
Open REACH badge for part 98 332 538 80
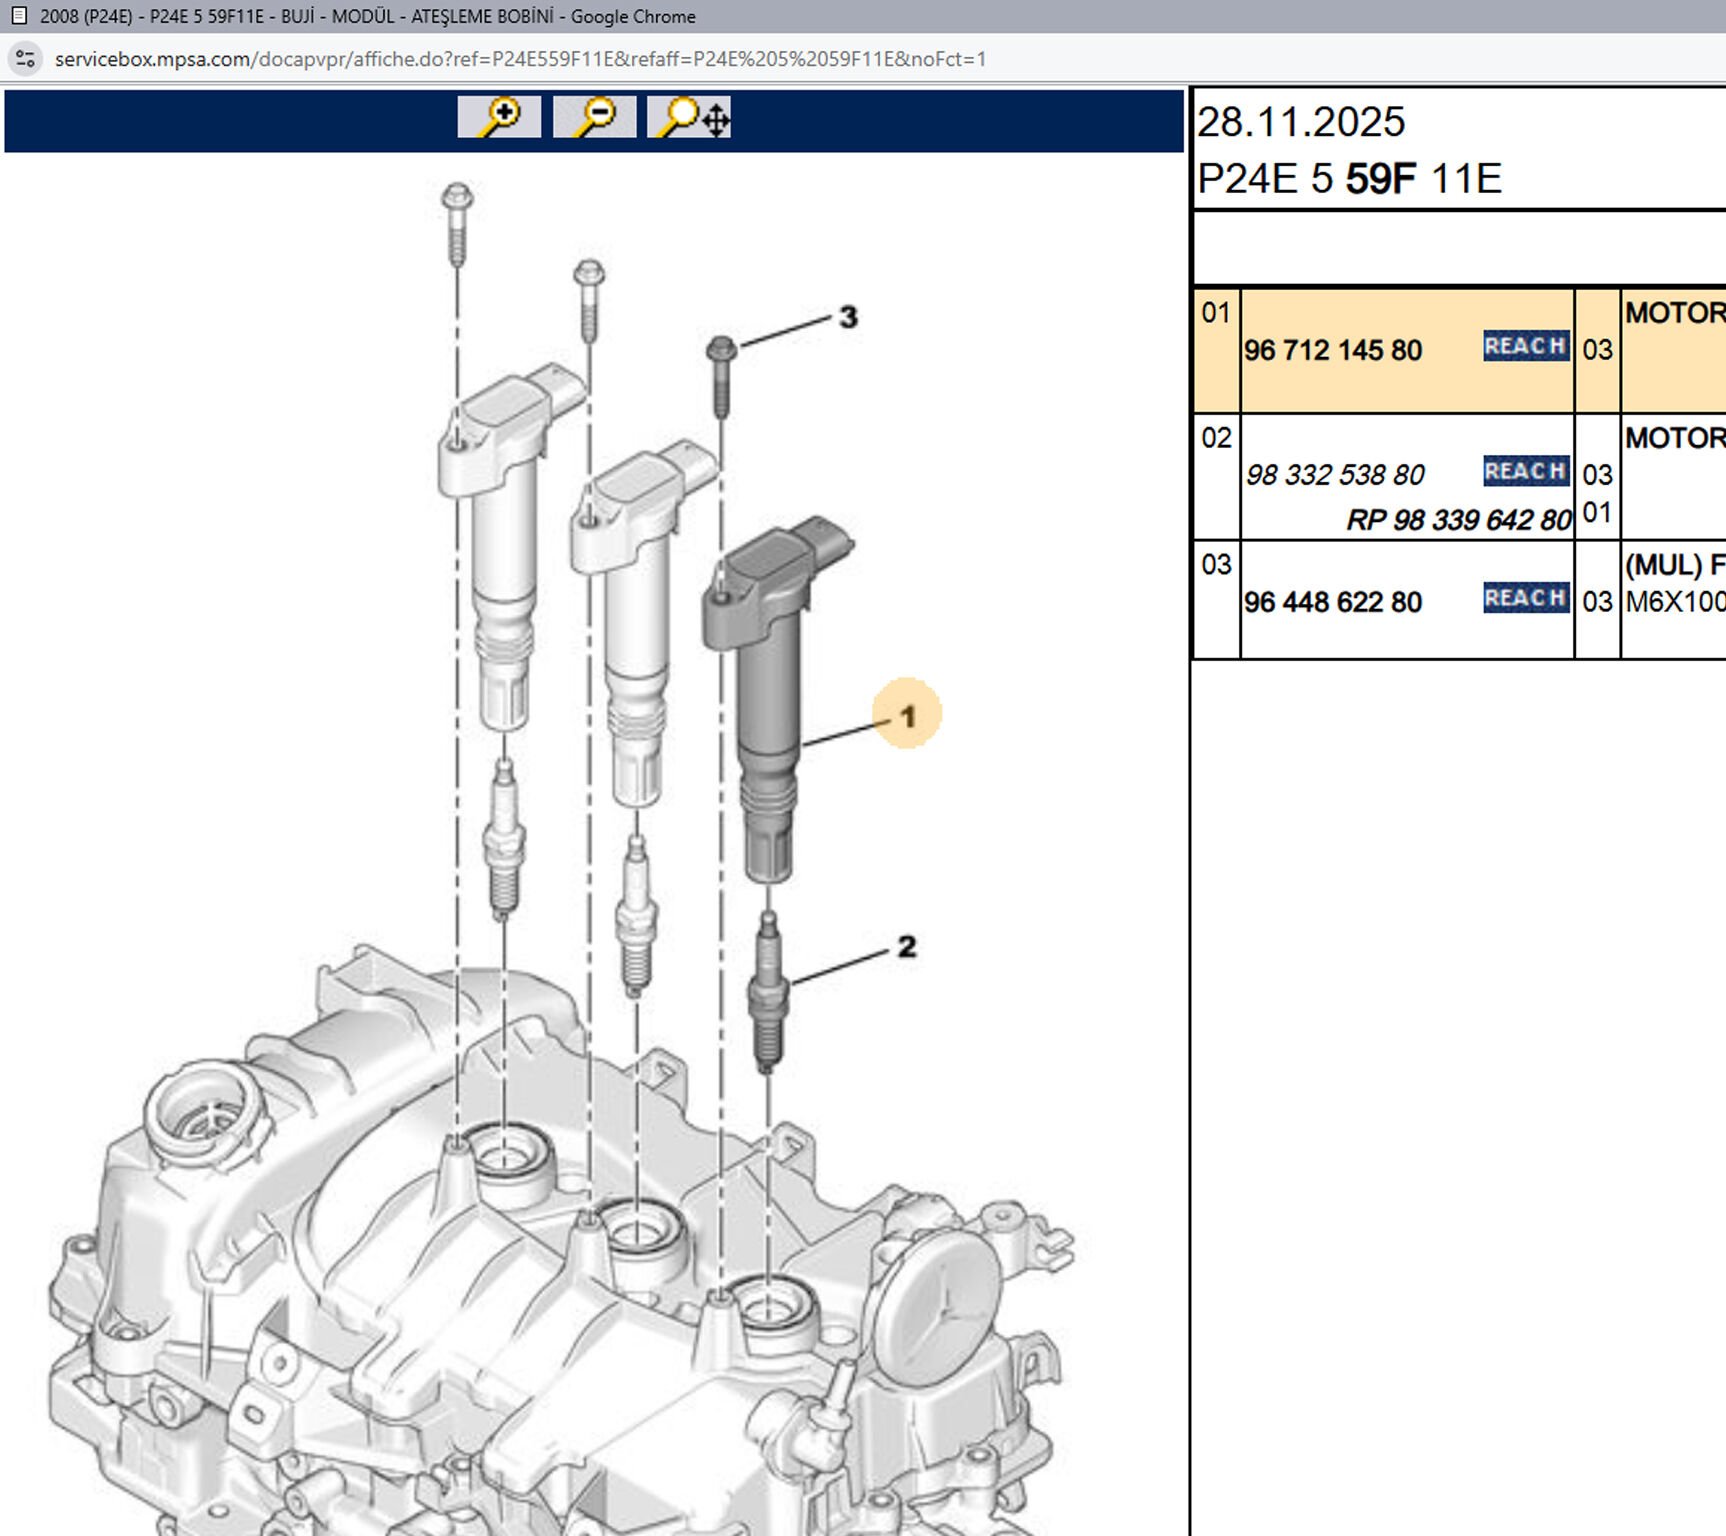[1525, 471]
